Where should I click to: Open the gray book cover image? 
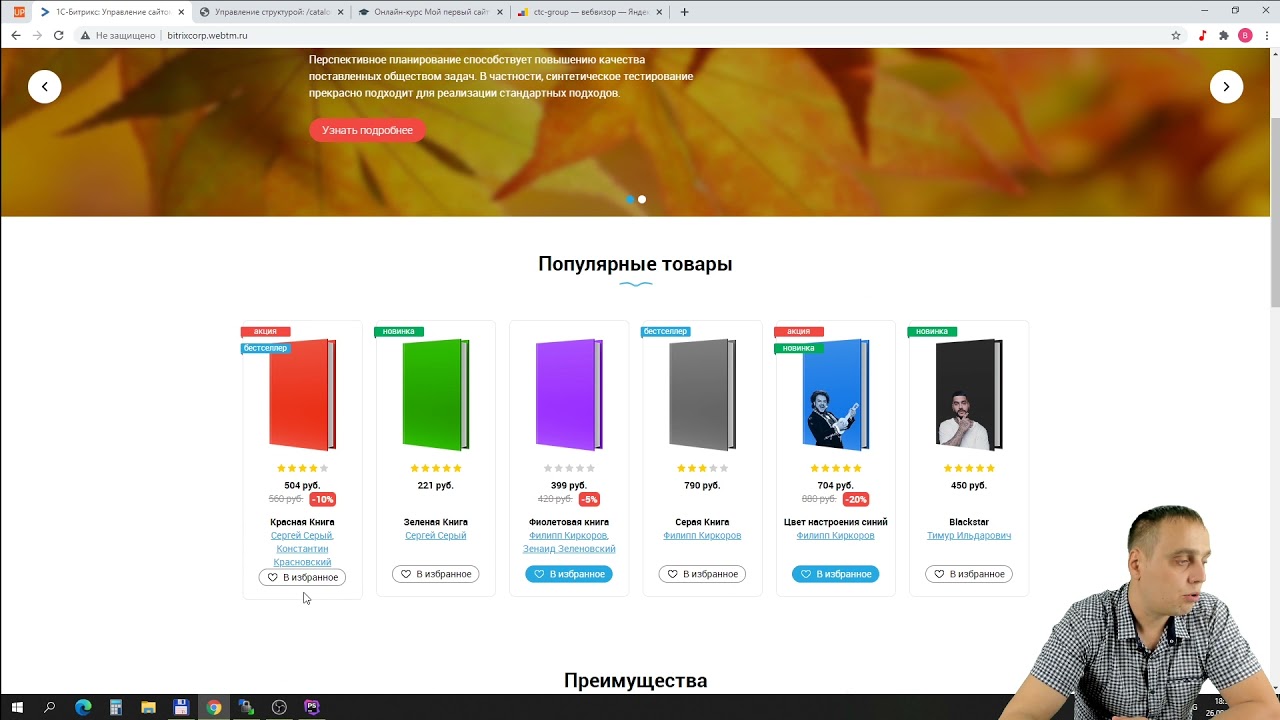(x=702, y=395)
